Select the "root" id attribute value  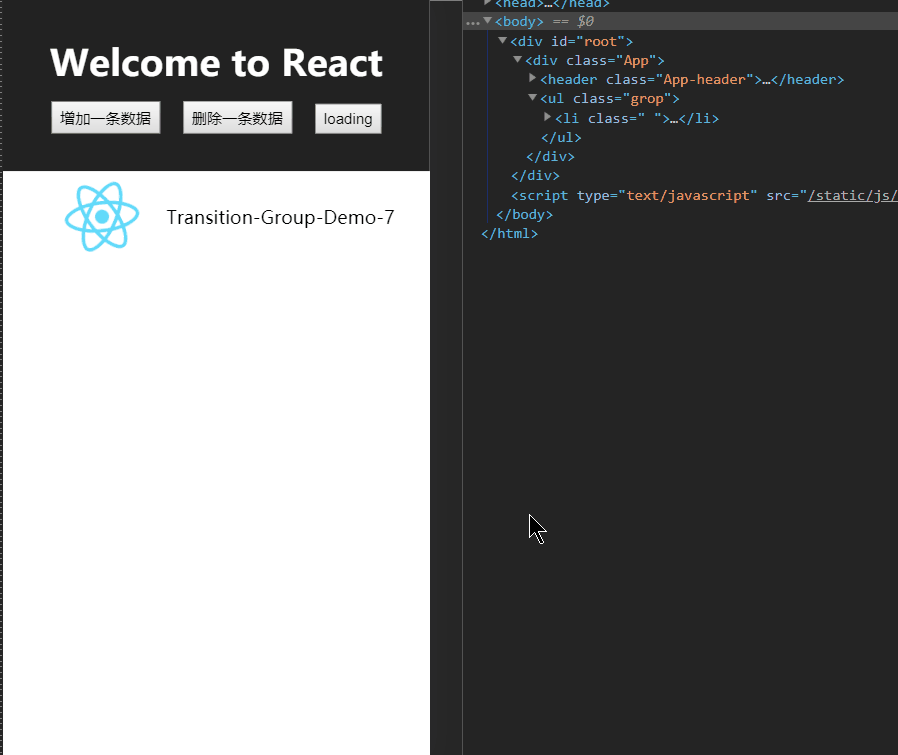pos(600,41)
